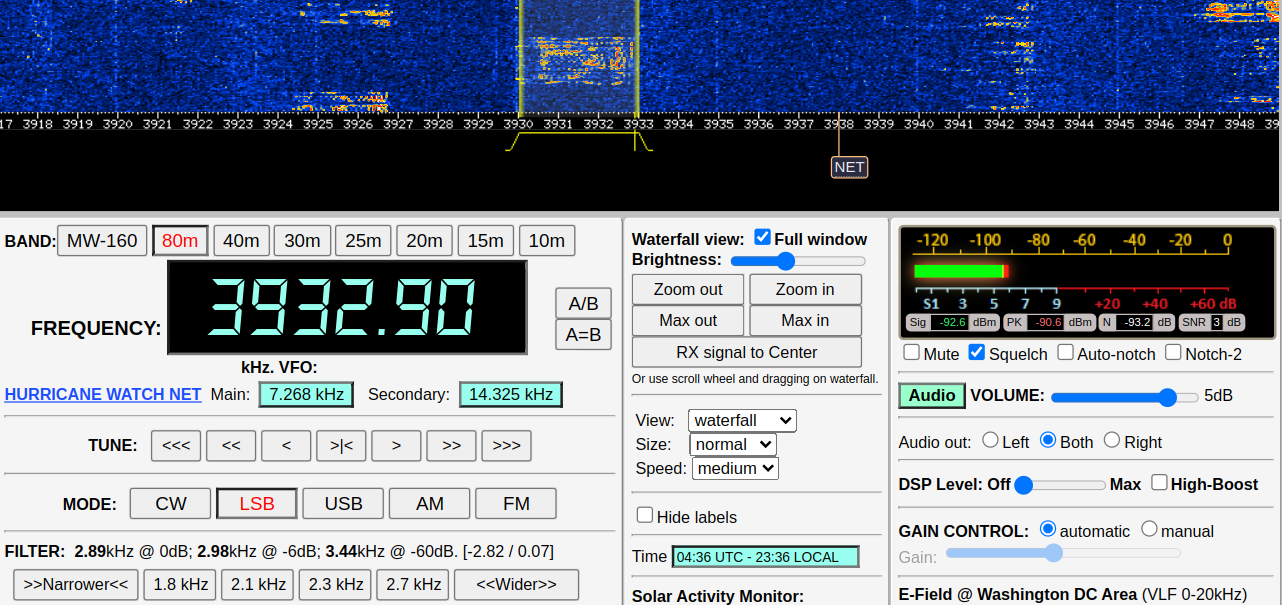Choose the 20m band
Image resolution: width=1282 pixels, height=605 pixels.
(424, 241)
